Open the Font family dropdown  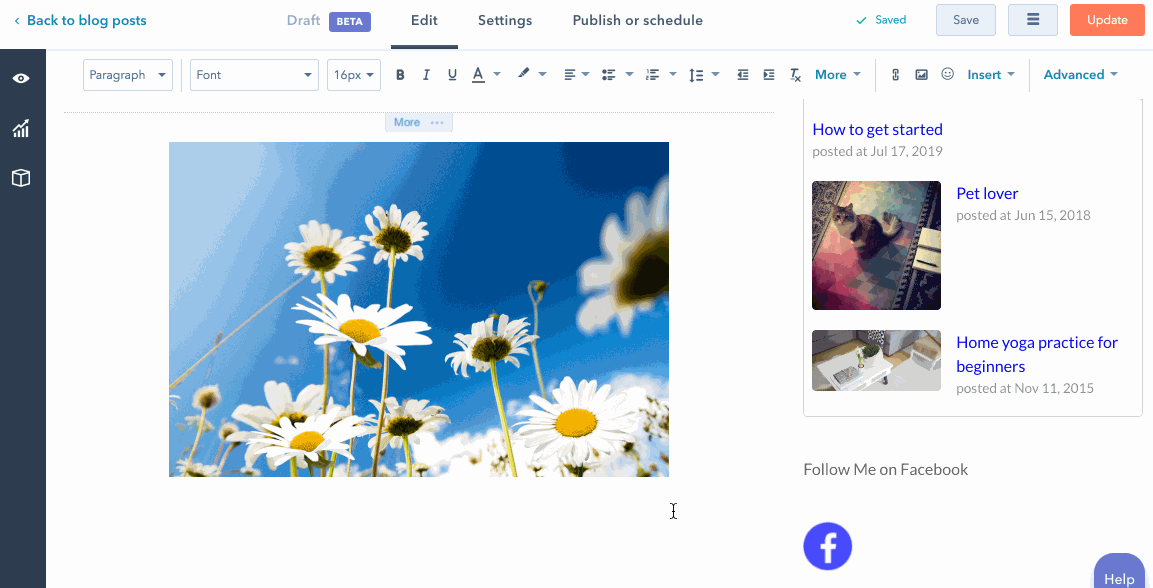(x=254, y=75)
